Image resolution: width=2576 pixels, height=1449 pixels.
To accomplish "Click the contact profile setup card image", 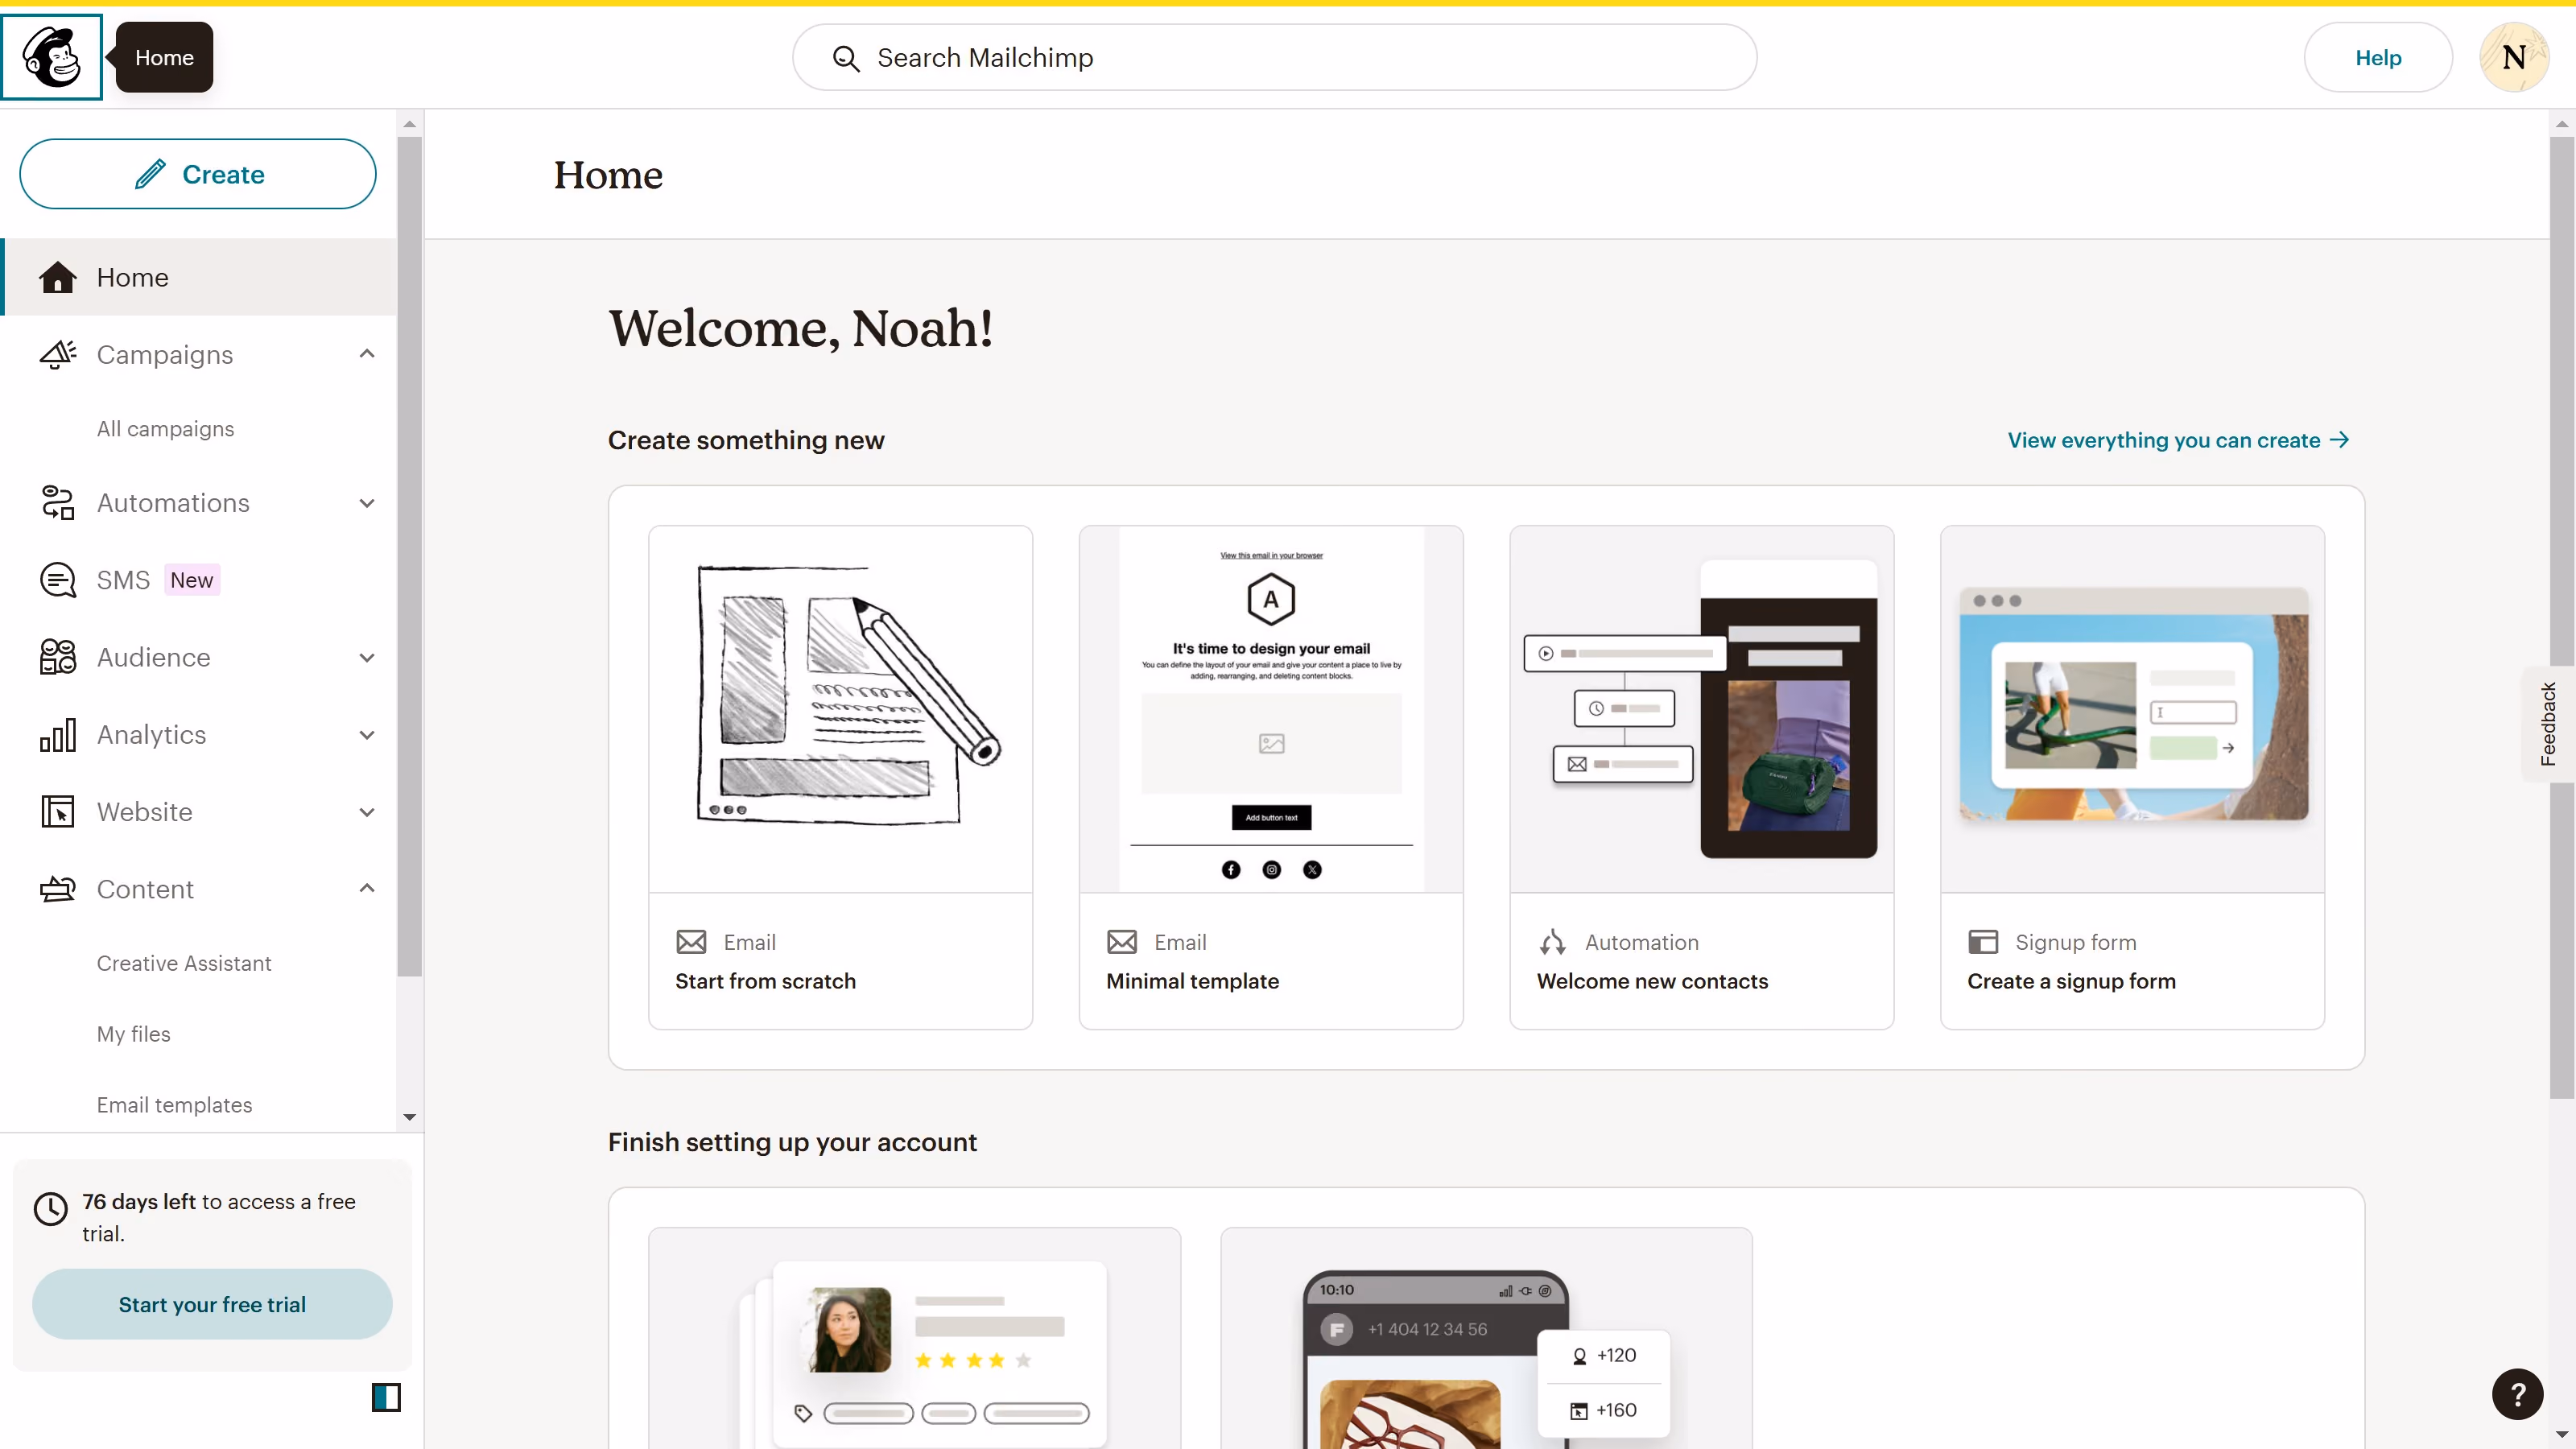I will coord(914,1339).
